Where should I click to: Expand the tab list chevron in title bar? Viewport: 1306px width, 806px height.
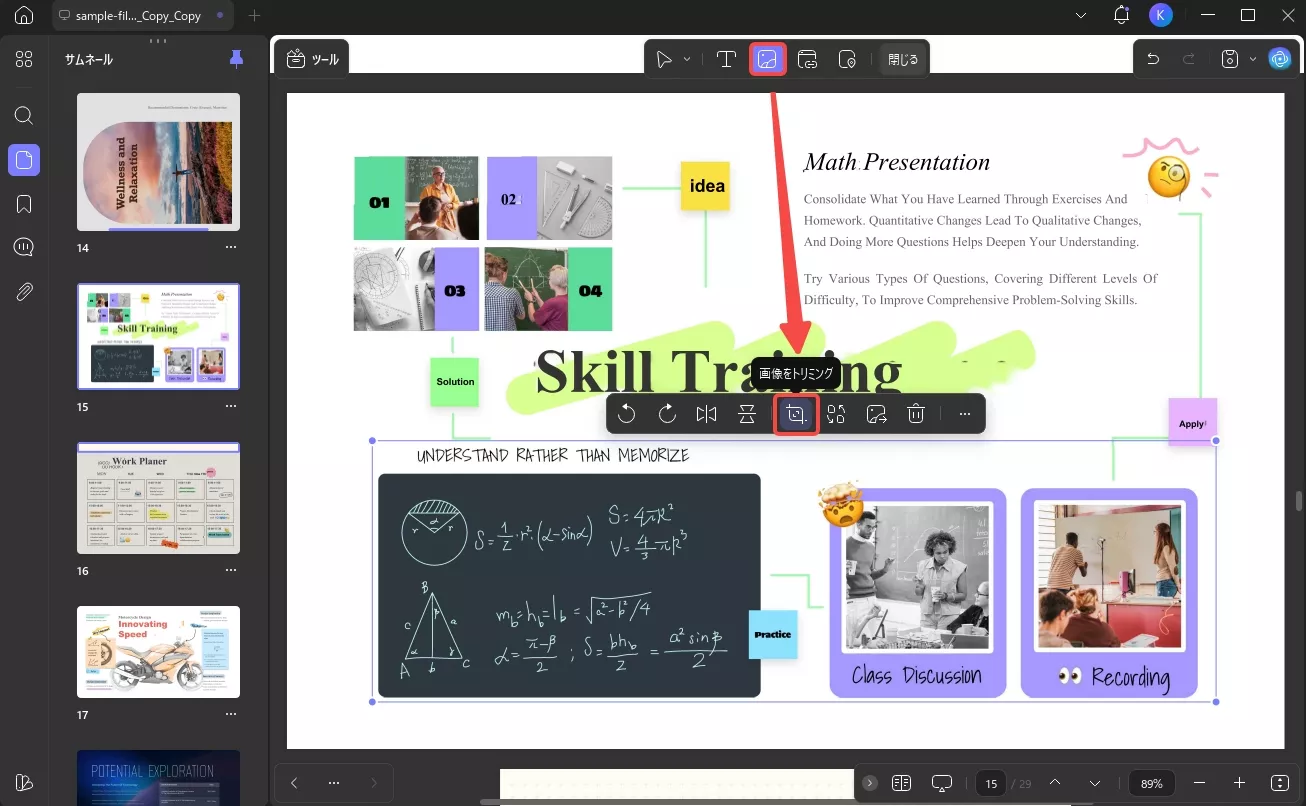pos(1081,16)
